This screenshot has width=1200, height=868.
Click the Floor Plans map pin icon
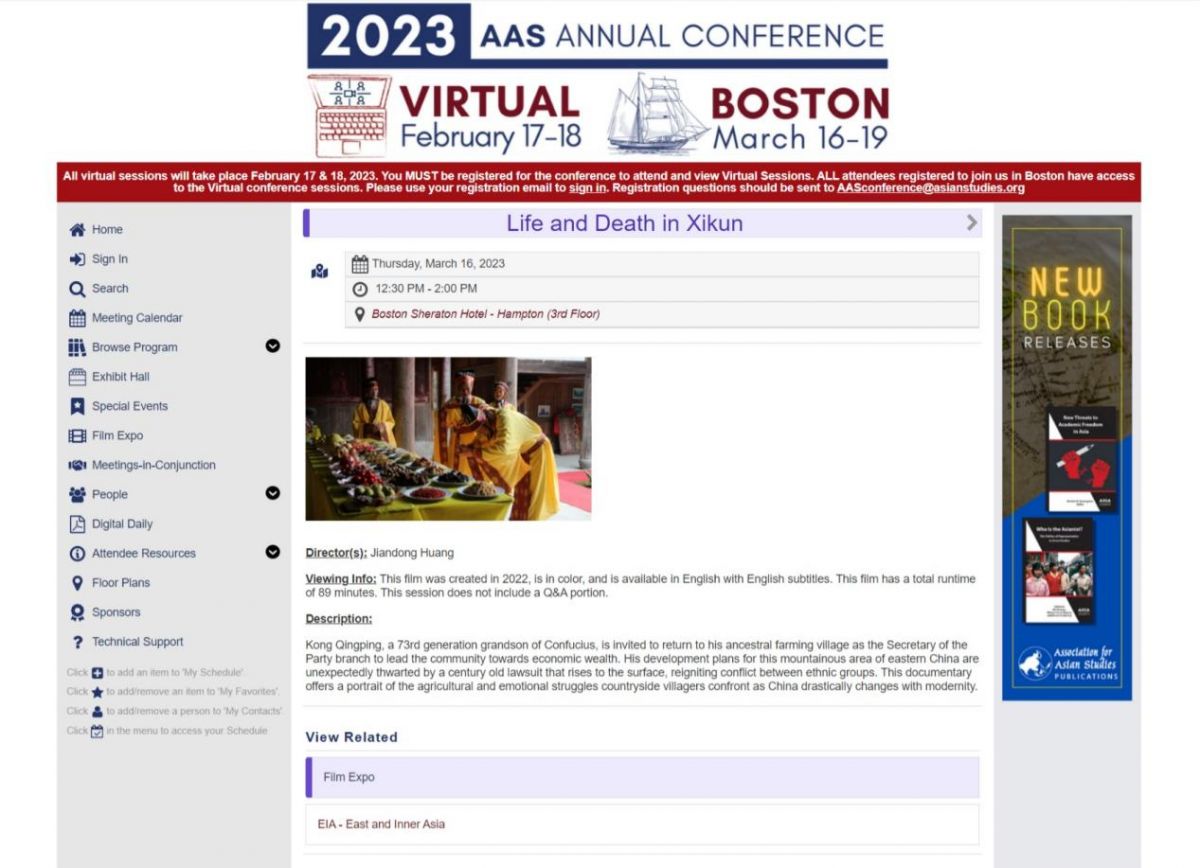pyautogui.click(x=77, y=583)
